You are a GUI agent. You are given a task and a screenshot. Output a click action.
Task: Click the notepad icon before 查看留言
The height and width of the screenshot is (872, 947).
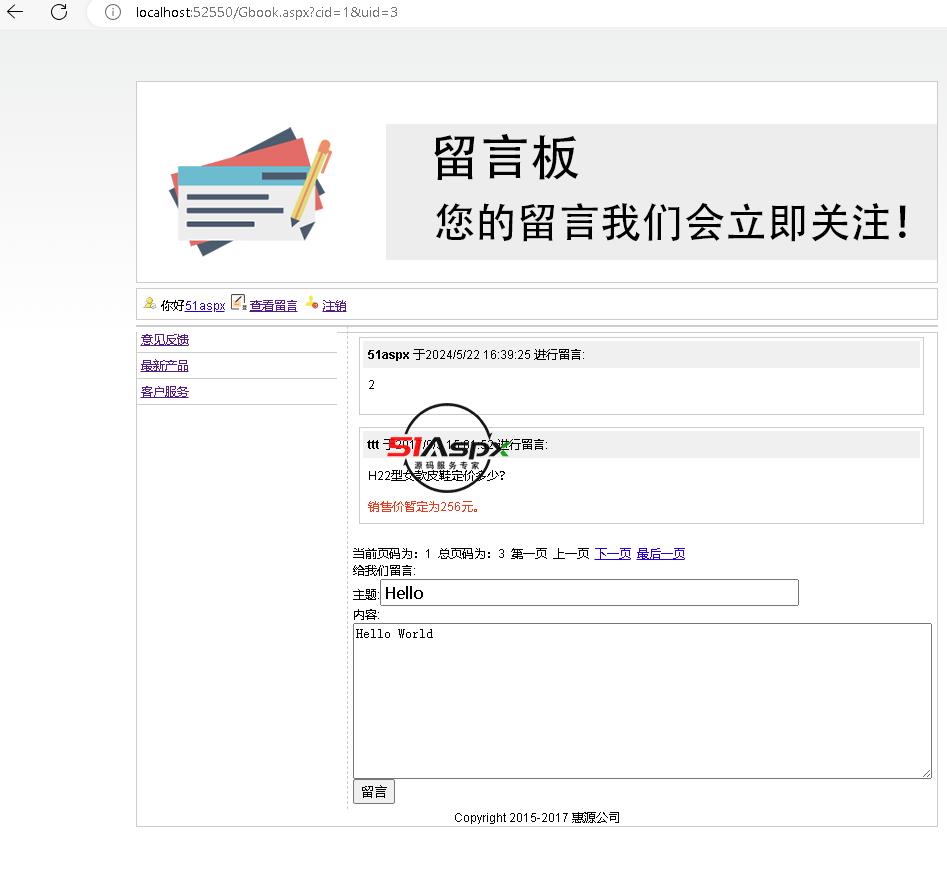click(x=238, y=303)
